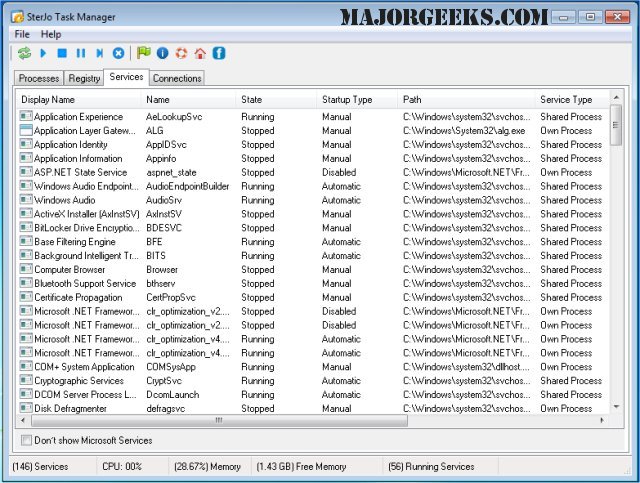Click the horizontal scrollbar thumb

click(x=219, y=420)
